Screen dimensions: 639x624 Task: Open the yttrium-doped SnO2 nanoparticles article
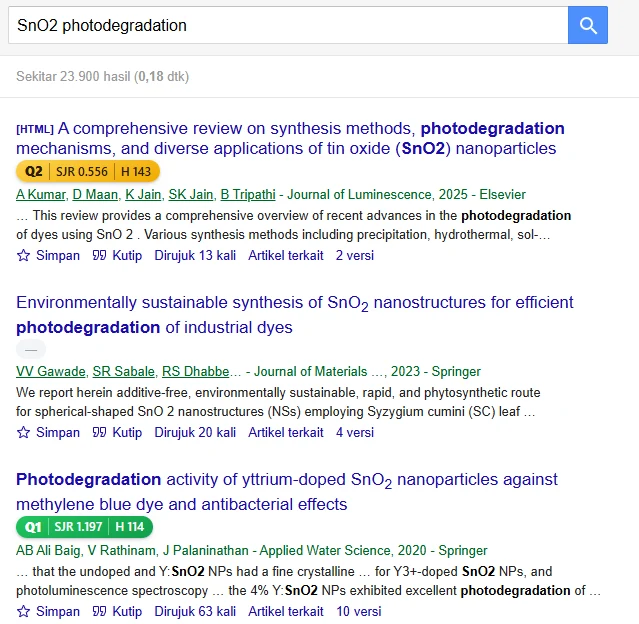click(286, 492)
